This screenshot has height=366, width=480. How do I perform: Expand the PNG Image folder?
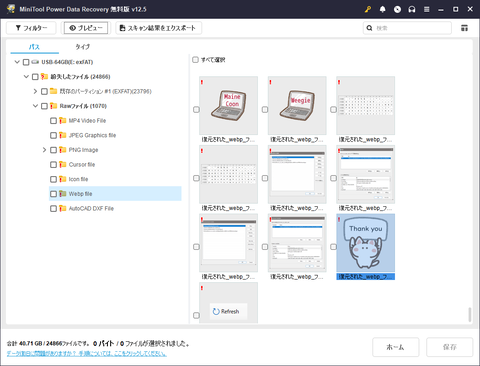click(44, 150)
